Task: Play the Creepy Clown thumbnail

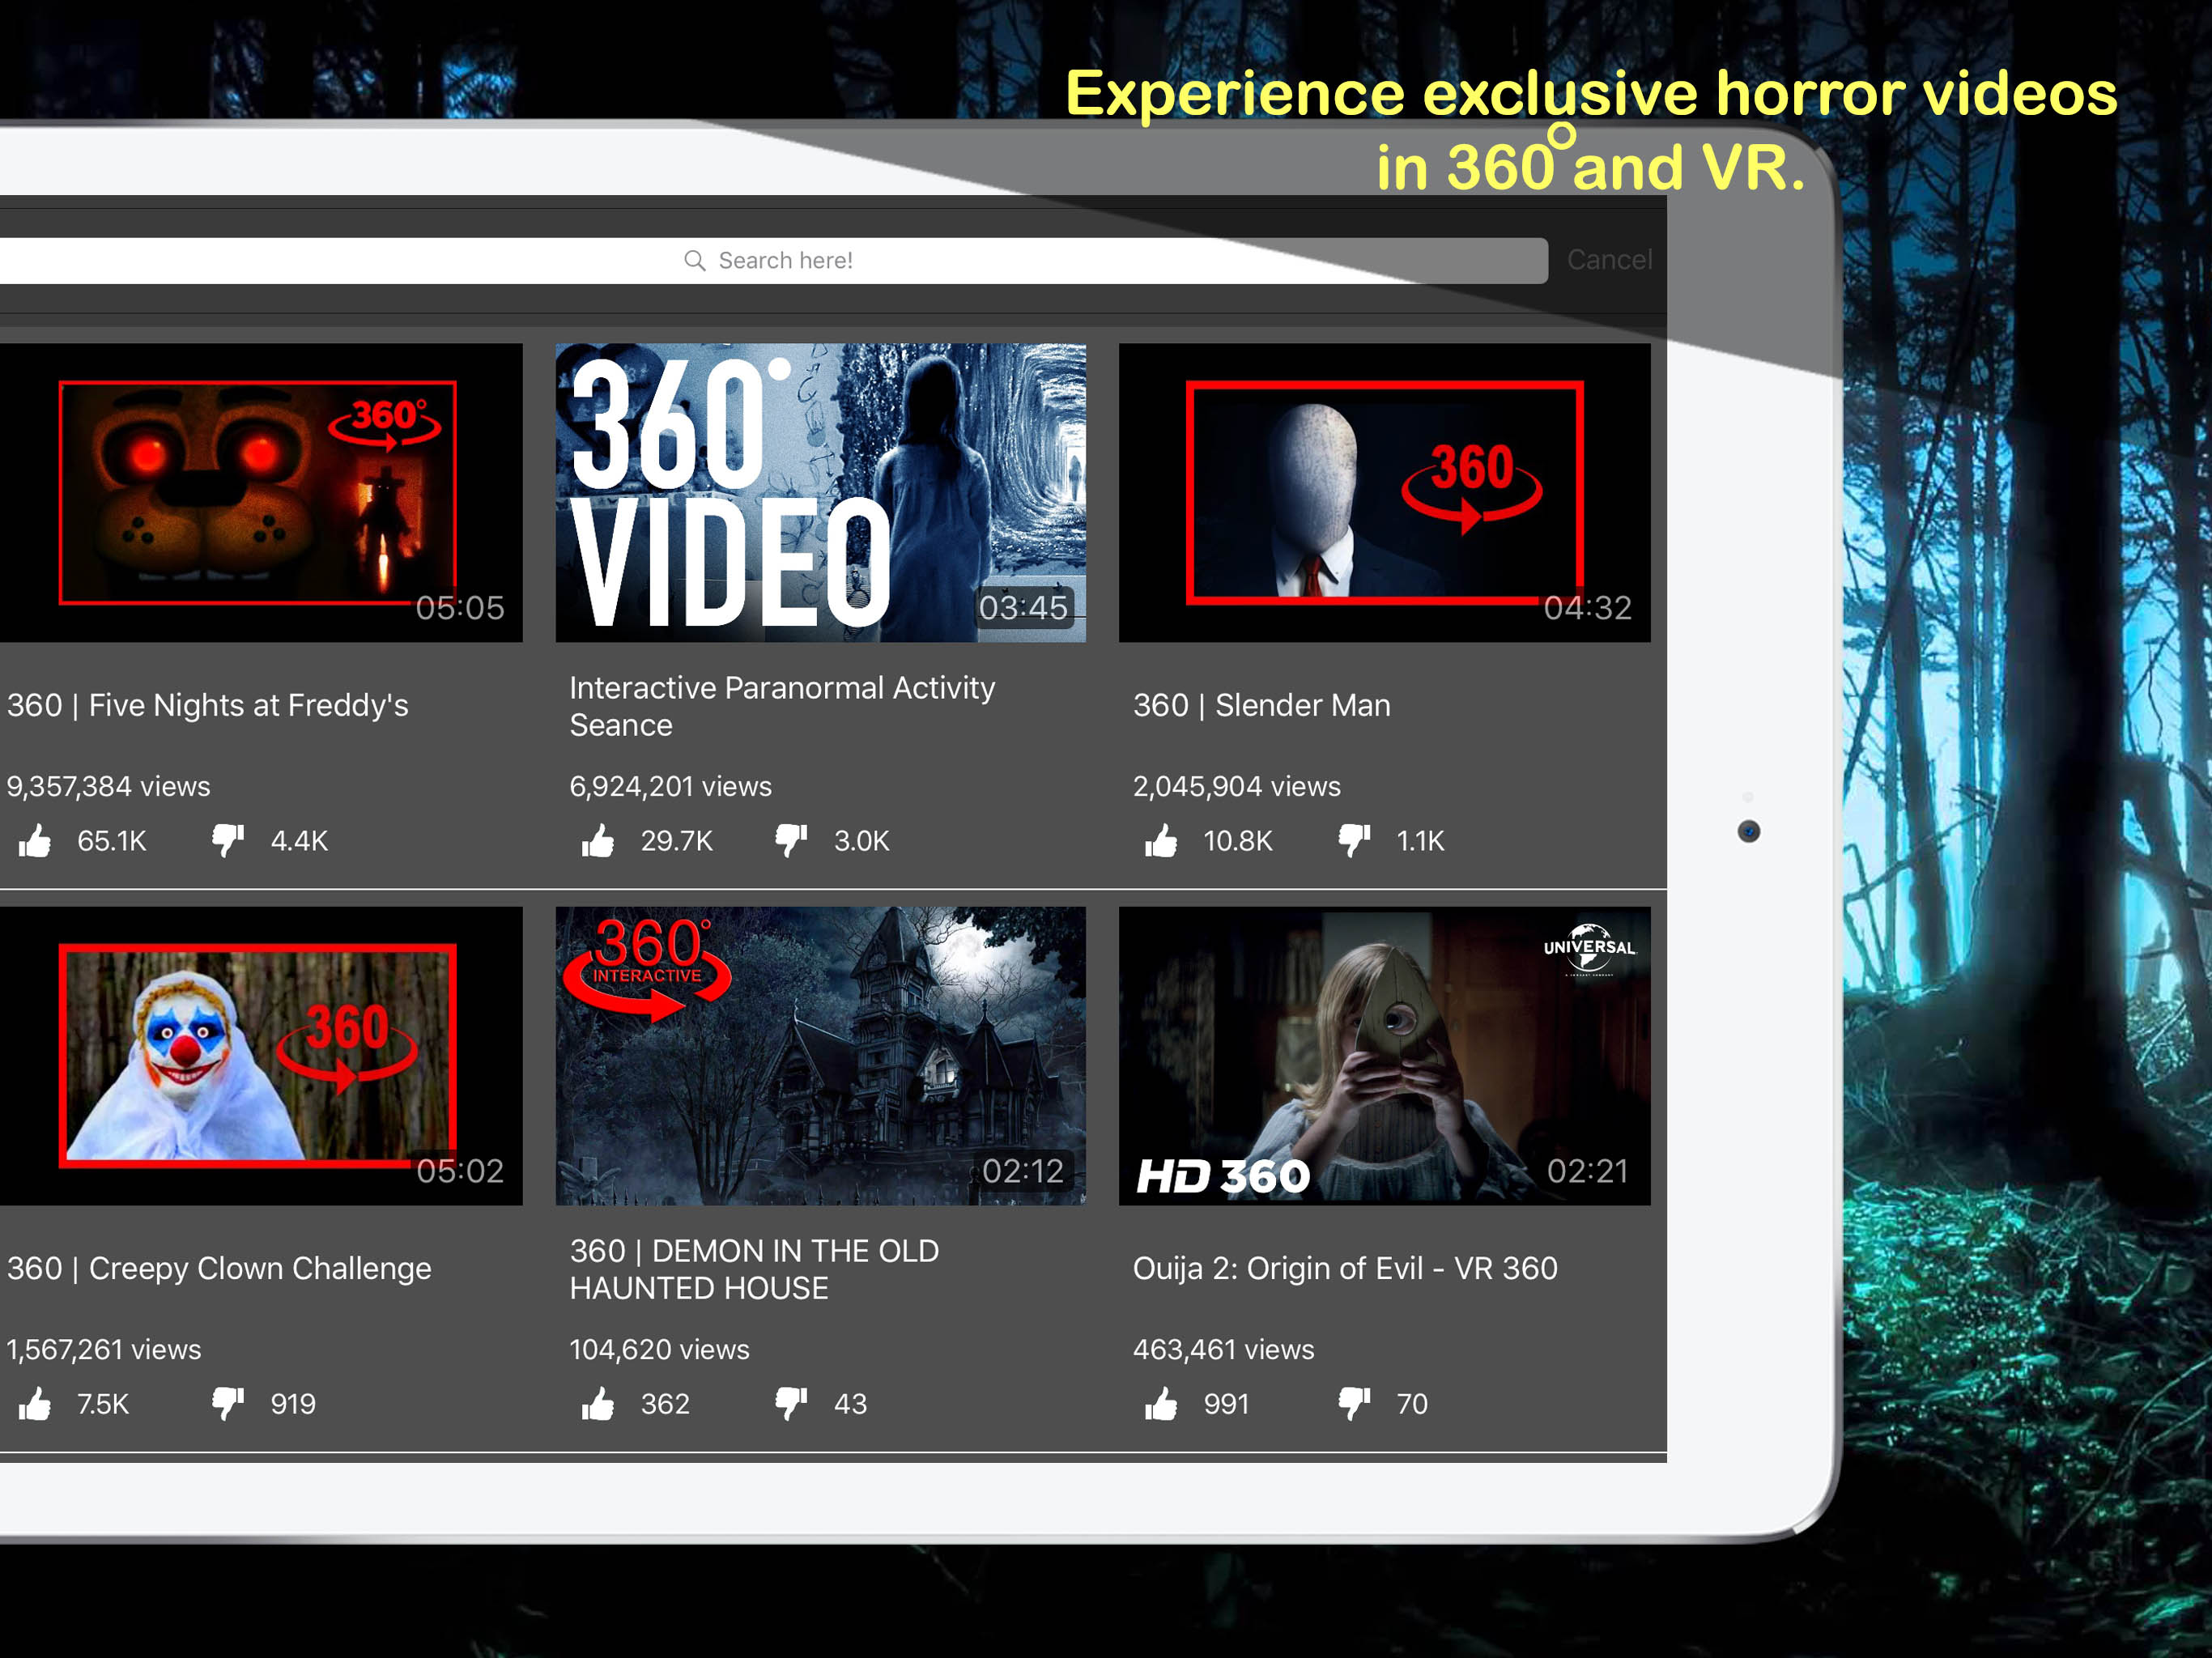Action: 261,1056
